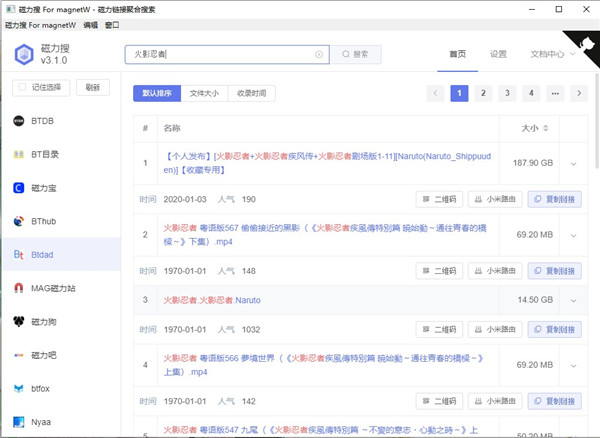
Task: Expand details for the 粤语版566 result
Action: click(573, 366)
